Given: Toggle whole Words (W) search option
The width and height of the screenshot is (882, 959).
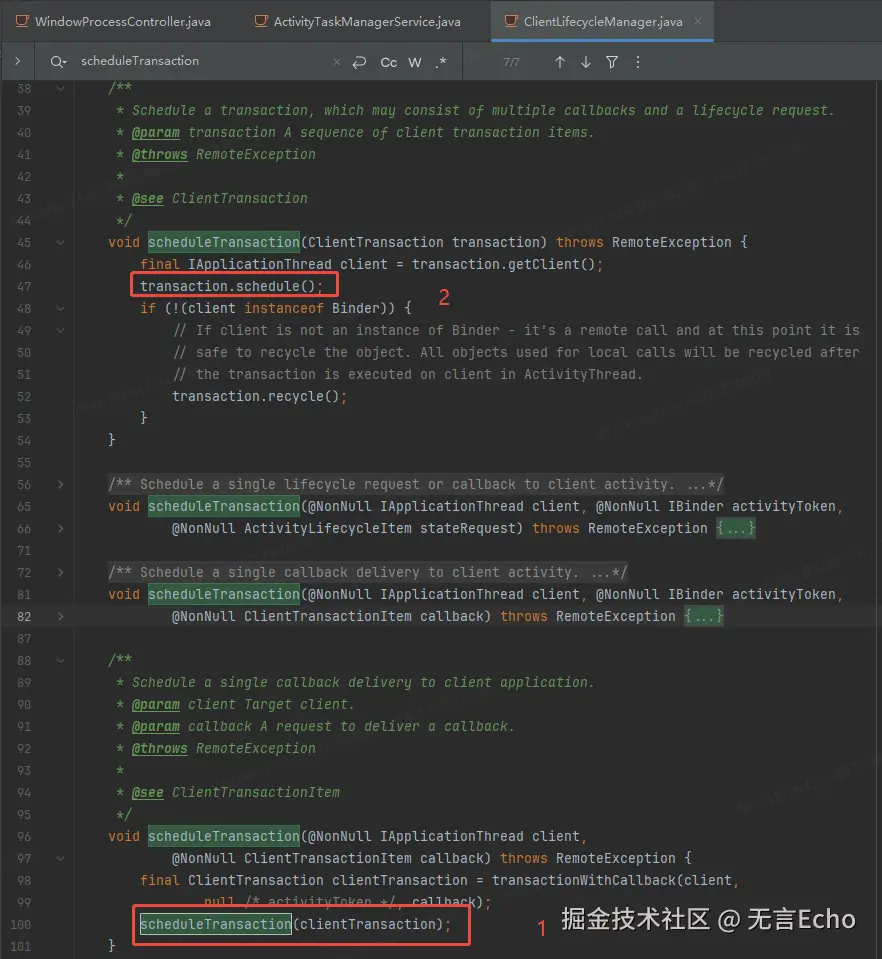Looking at the screenshot, I should pos(415,62).
